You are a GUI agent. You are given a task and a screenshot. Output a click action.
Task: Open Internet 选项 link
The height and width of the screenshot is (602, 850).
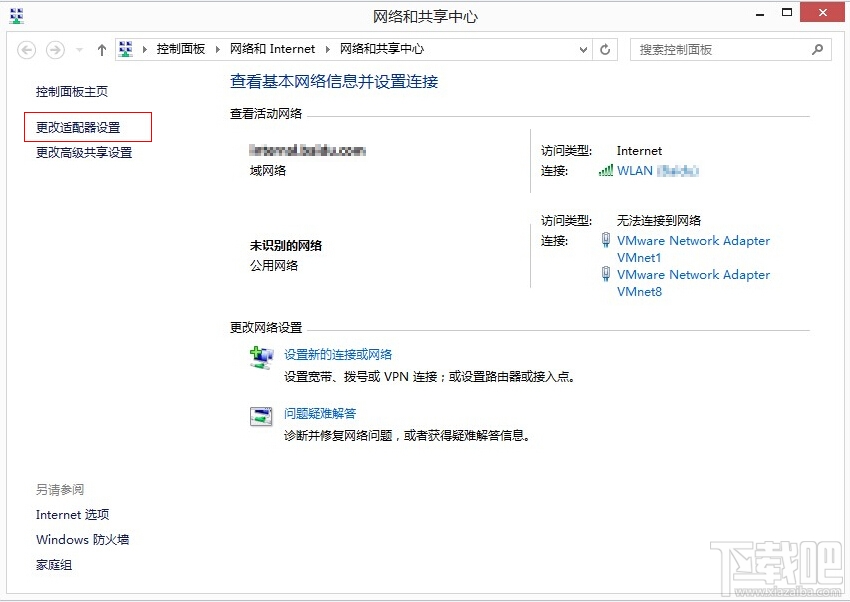73,515
